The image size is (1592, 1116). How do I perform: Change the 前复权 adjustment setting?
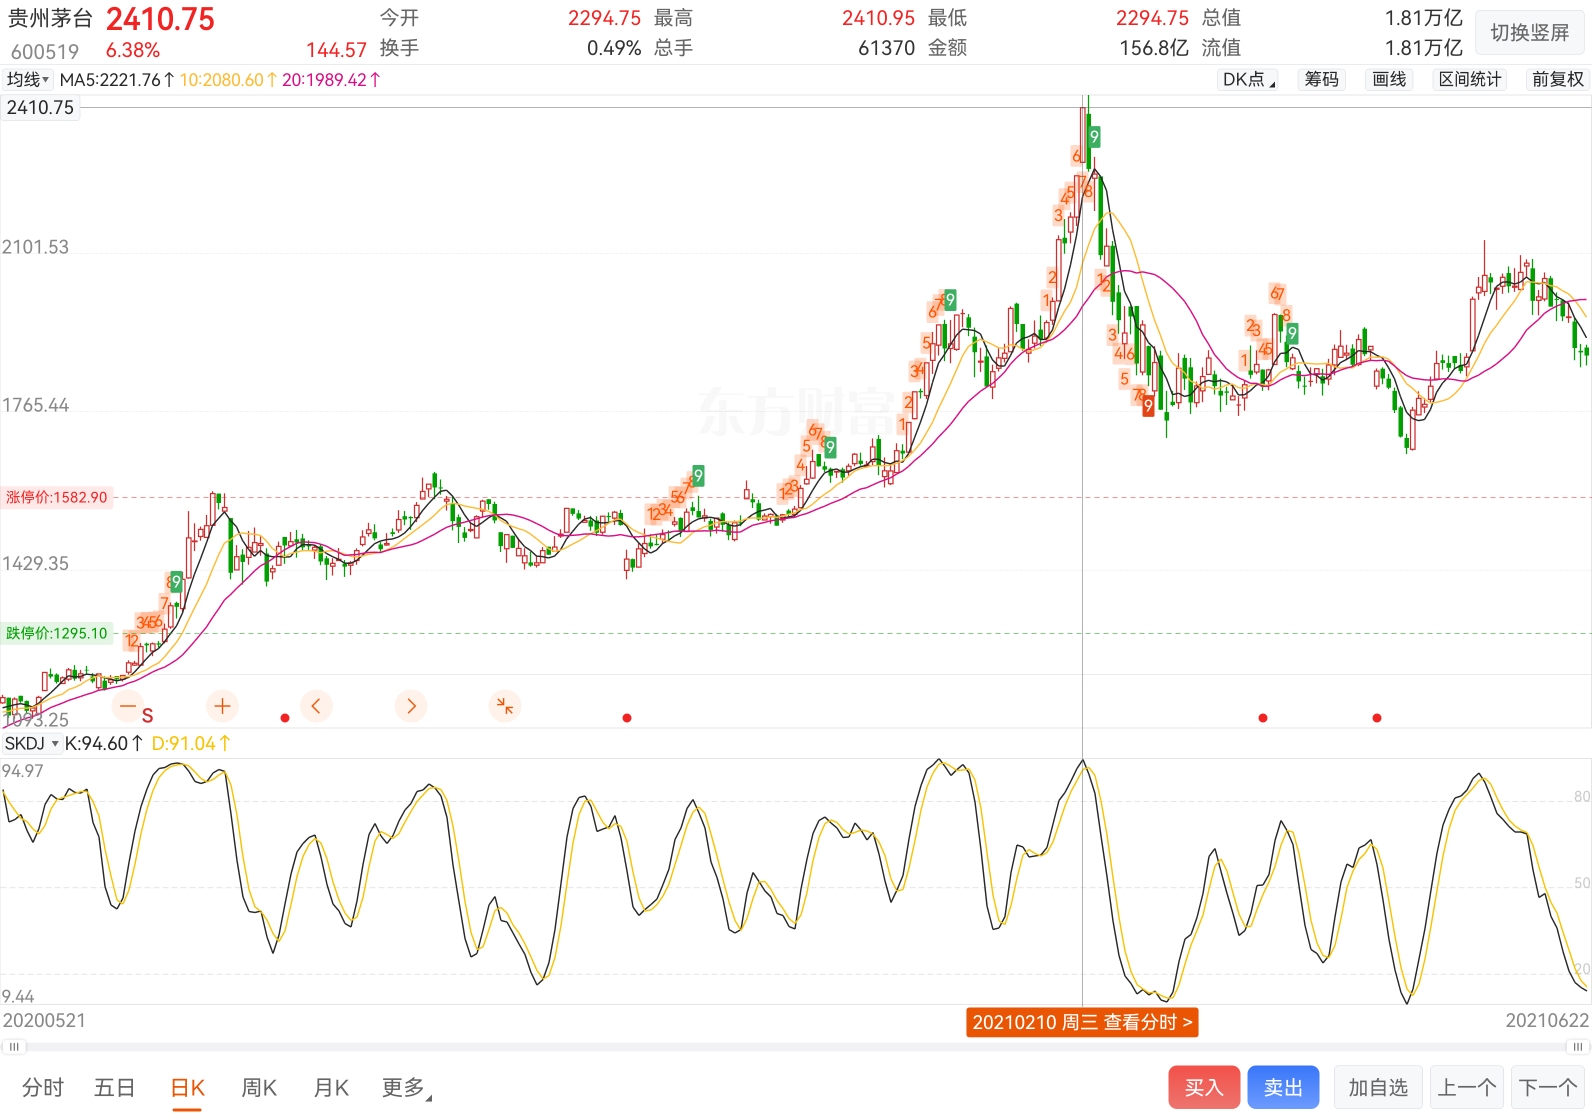point(1557,79)
